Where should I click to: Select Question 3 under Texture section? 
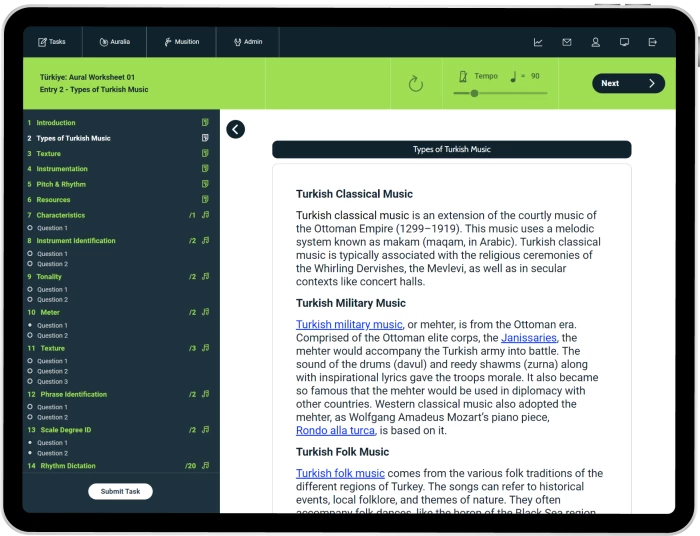(52, 382)
